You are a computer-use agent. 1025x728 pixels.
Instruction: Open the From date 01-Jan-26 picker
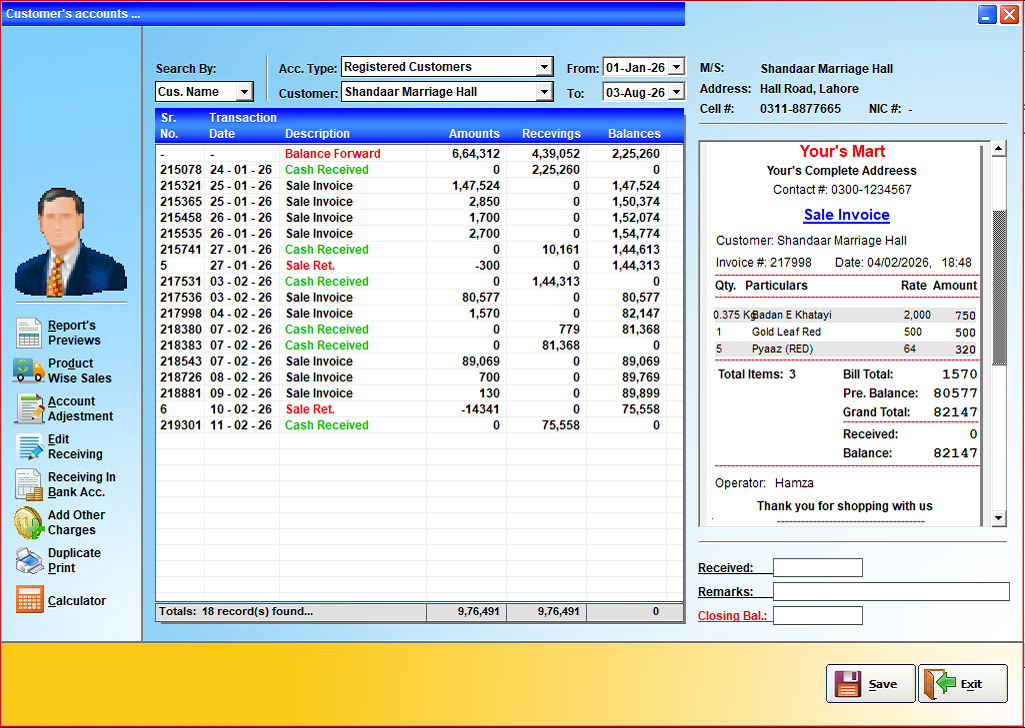point(677,67)
